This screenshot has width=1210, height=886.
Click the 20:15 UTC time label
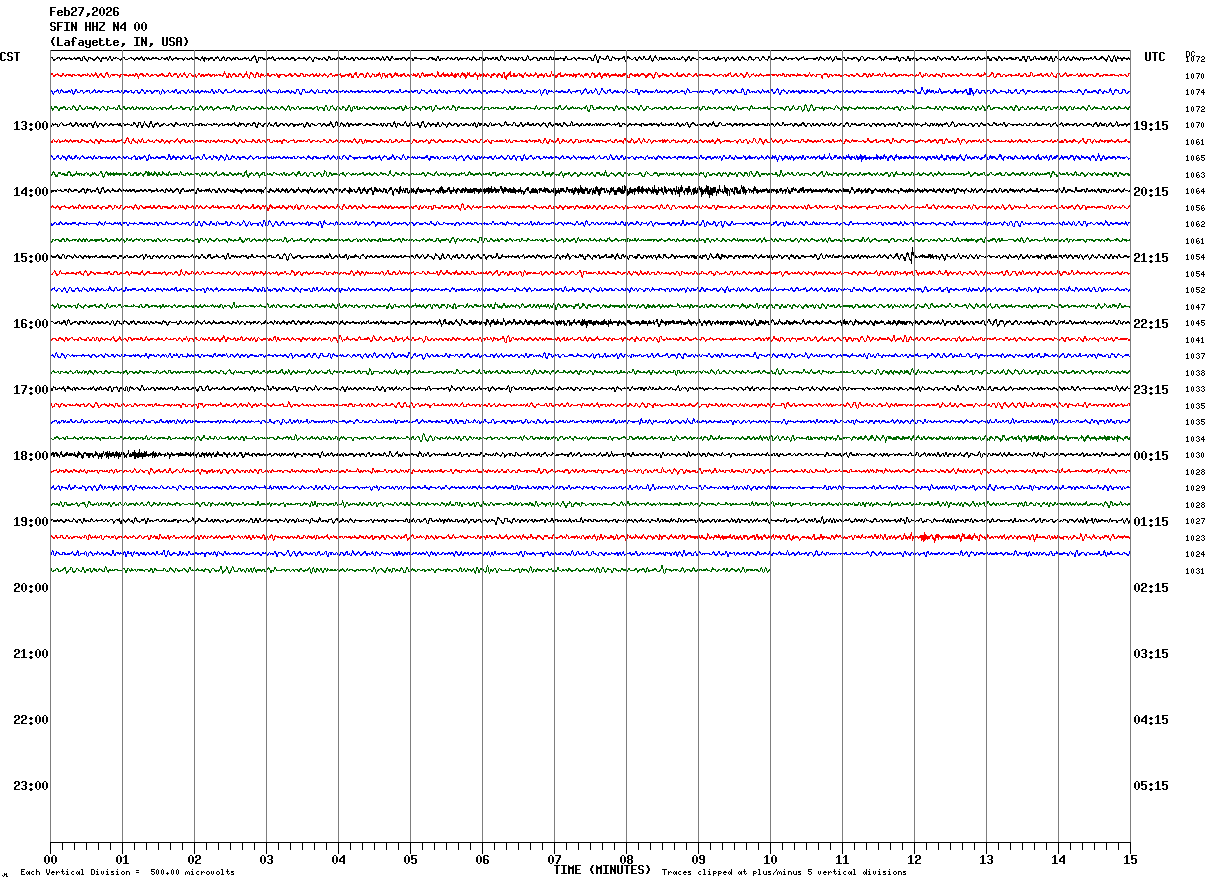1151,192
